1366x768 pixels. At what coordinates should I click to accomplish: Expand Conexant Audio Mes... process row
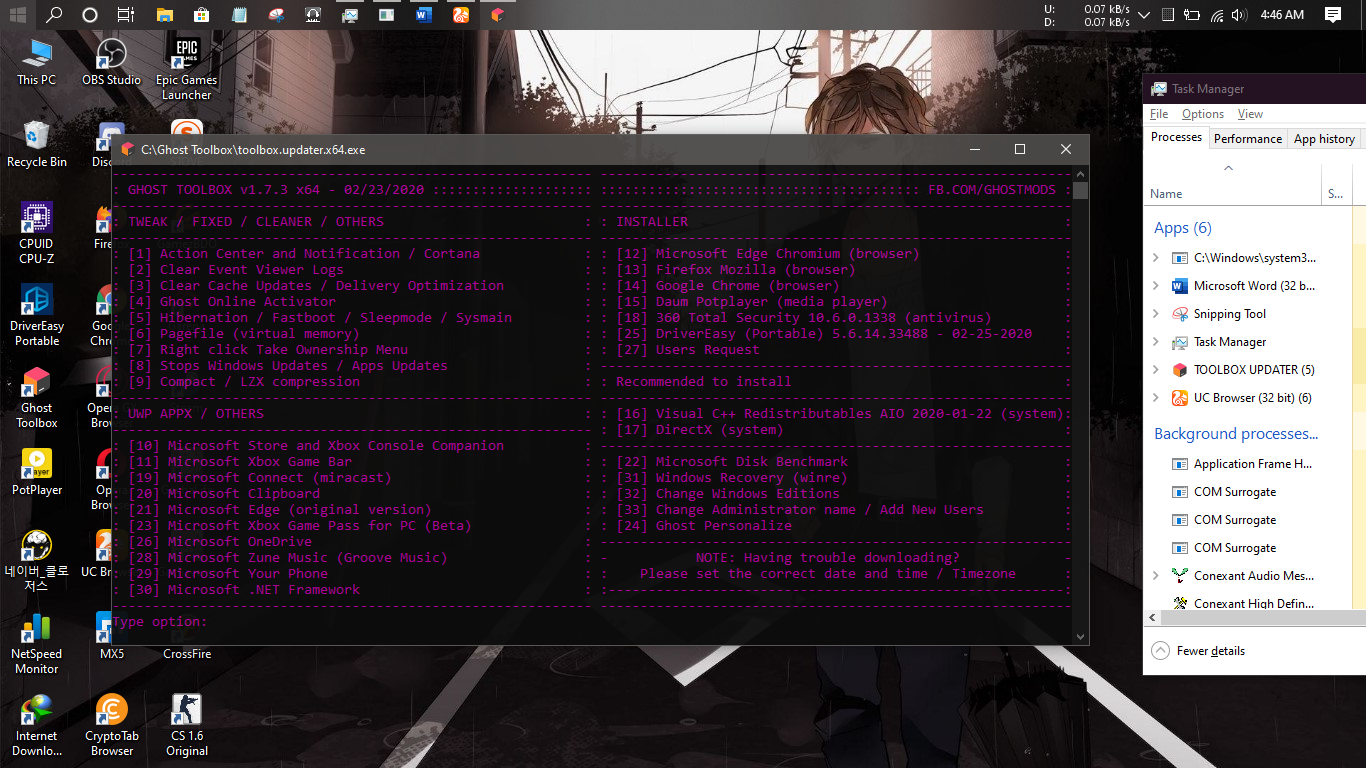click(1156, 576)
